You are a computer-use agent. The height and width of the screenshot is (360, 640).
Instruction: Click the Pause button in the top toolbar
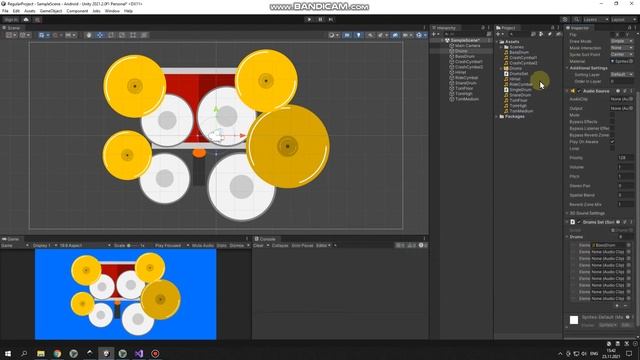320,20
